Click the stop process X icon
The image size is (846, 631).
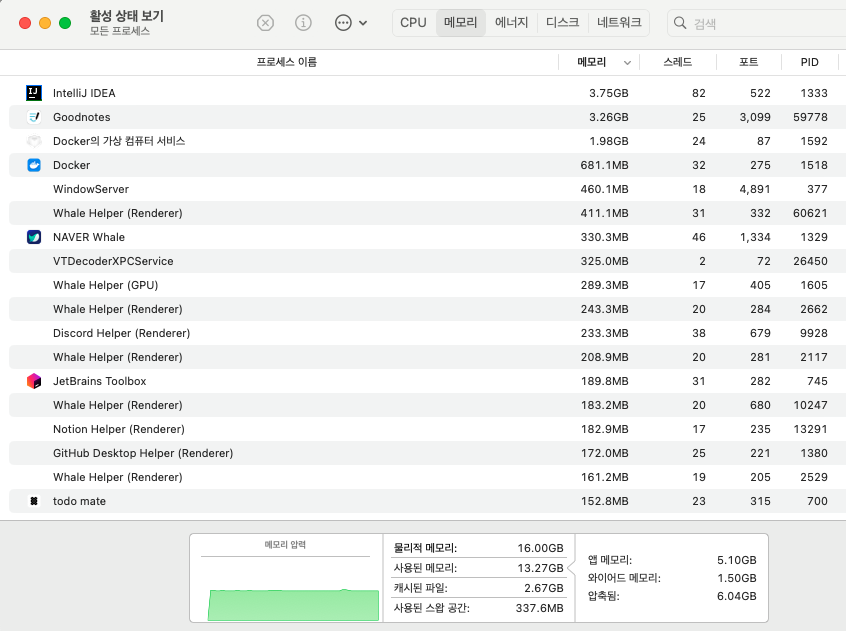tap(265, 23)
